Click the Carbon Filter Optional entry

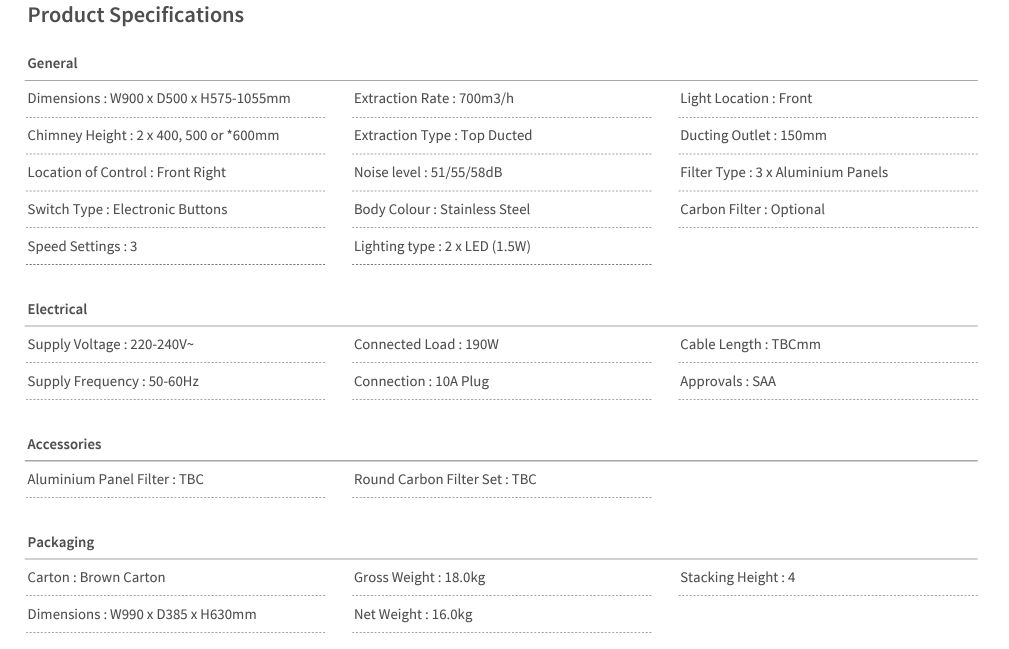tap(752, 209)
